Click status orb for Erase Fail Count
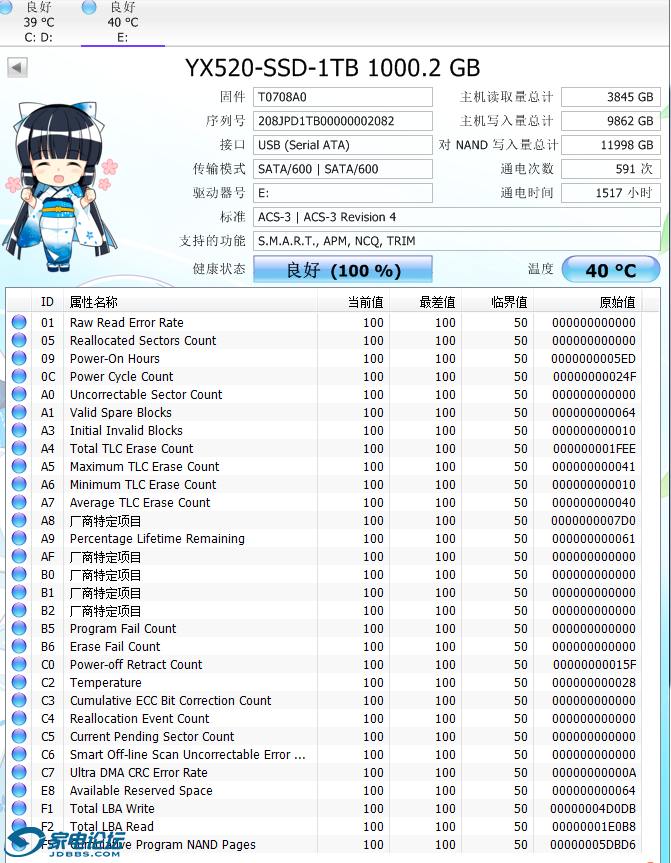 tap(19, 646)
